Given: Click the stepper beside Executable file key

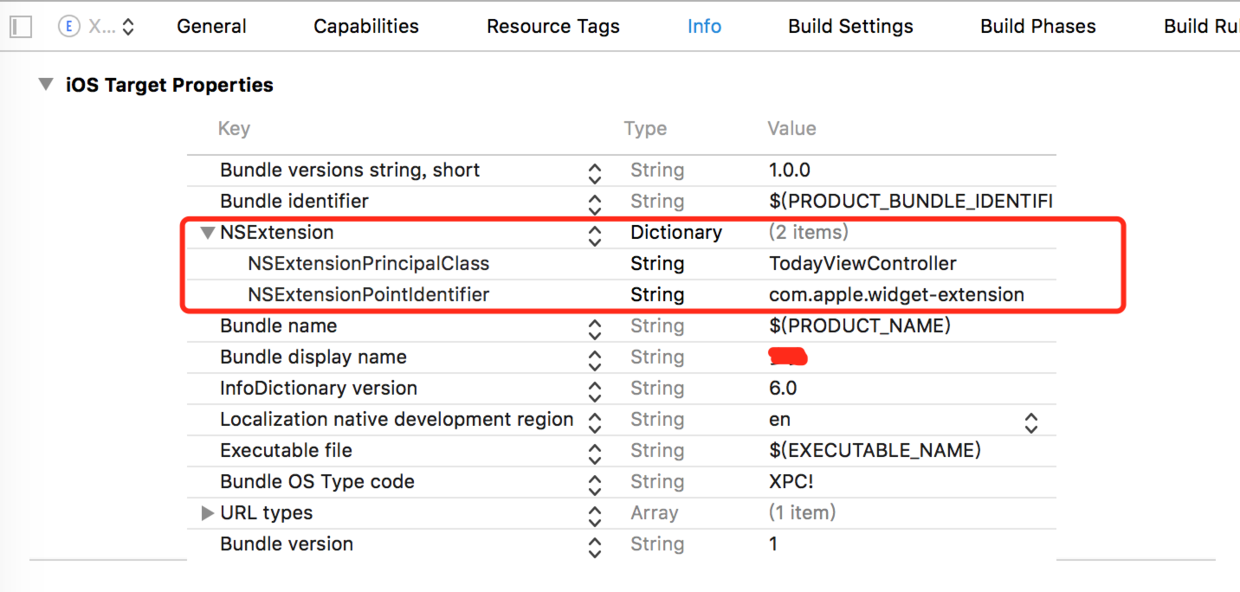Looking at the screenshot, I should point(595,453).
